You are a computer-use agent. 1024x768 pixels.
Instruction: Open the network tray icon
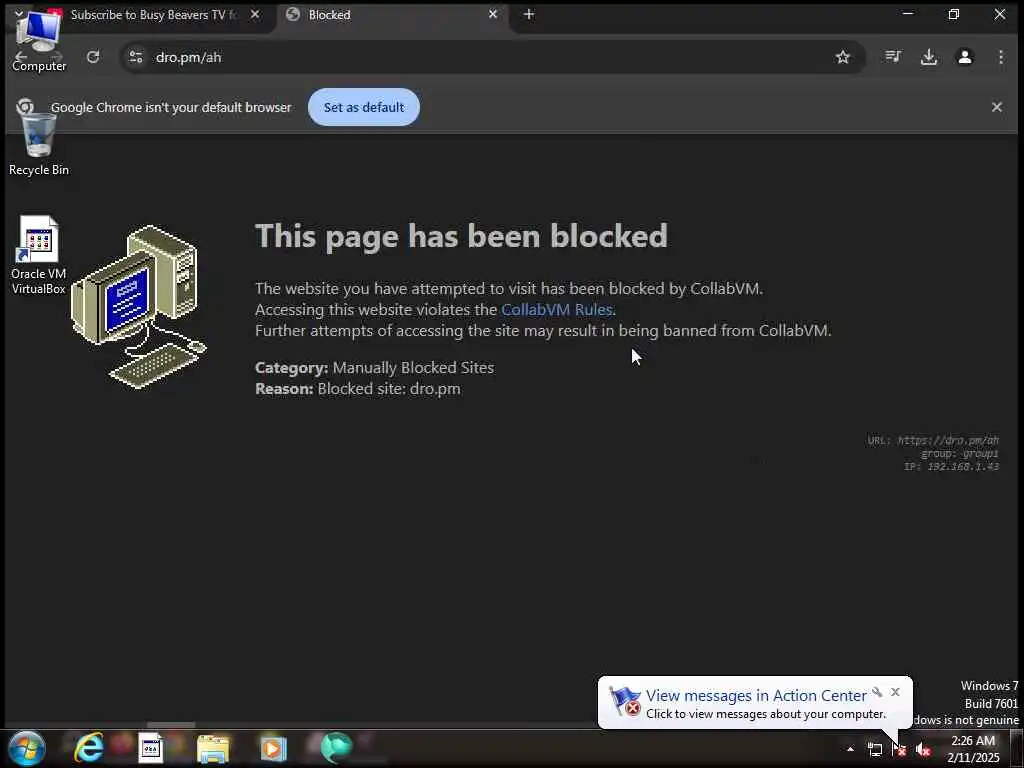[874, 750]
